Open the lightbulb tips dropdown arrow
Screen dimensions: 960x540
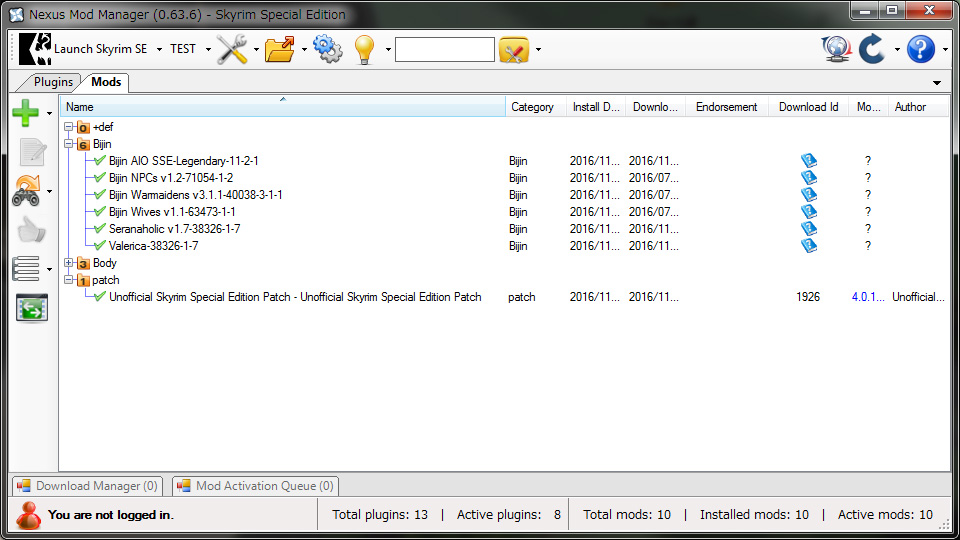(x=388, y=50)
